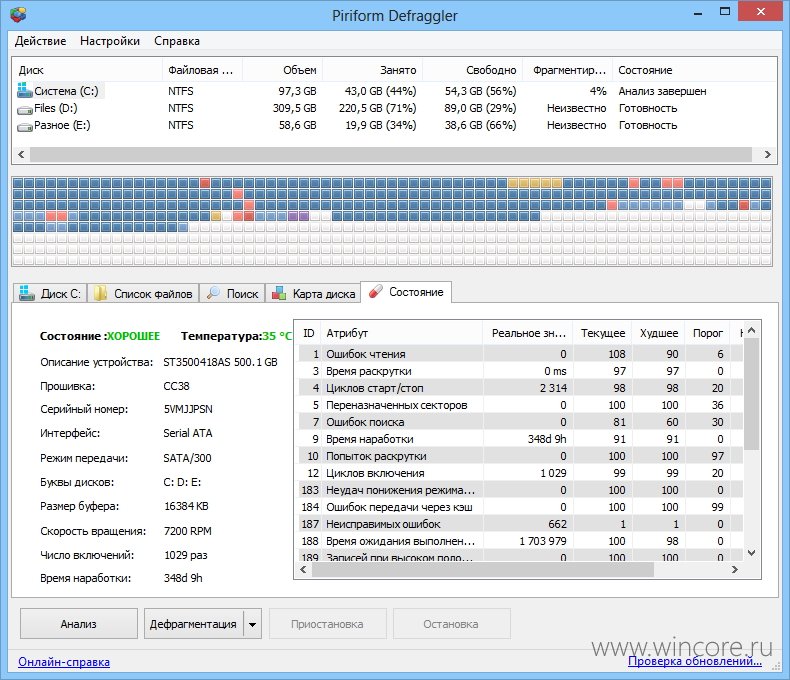Open the Проверка обновлений link
The width and height of the screenshot is (790, 680).
[x=694, y=661]
